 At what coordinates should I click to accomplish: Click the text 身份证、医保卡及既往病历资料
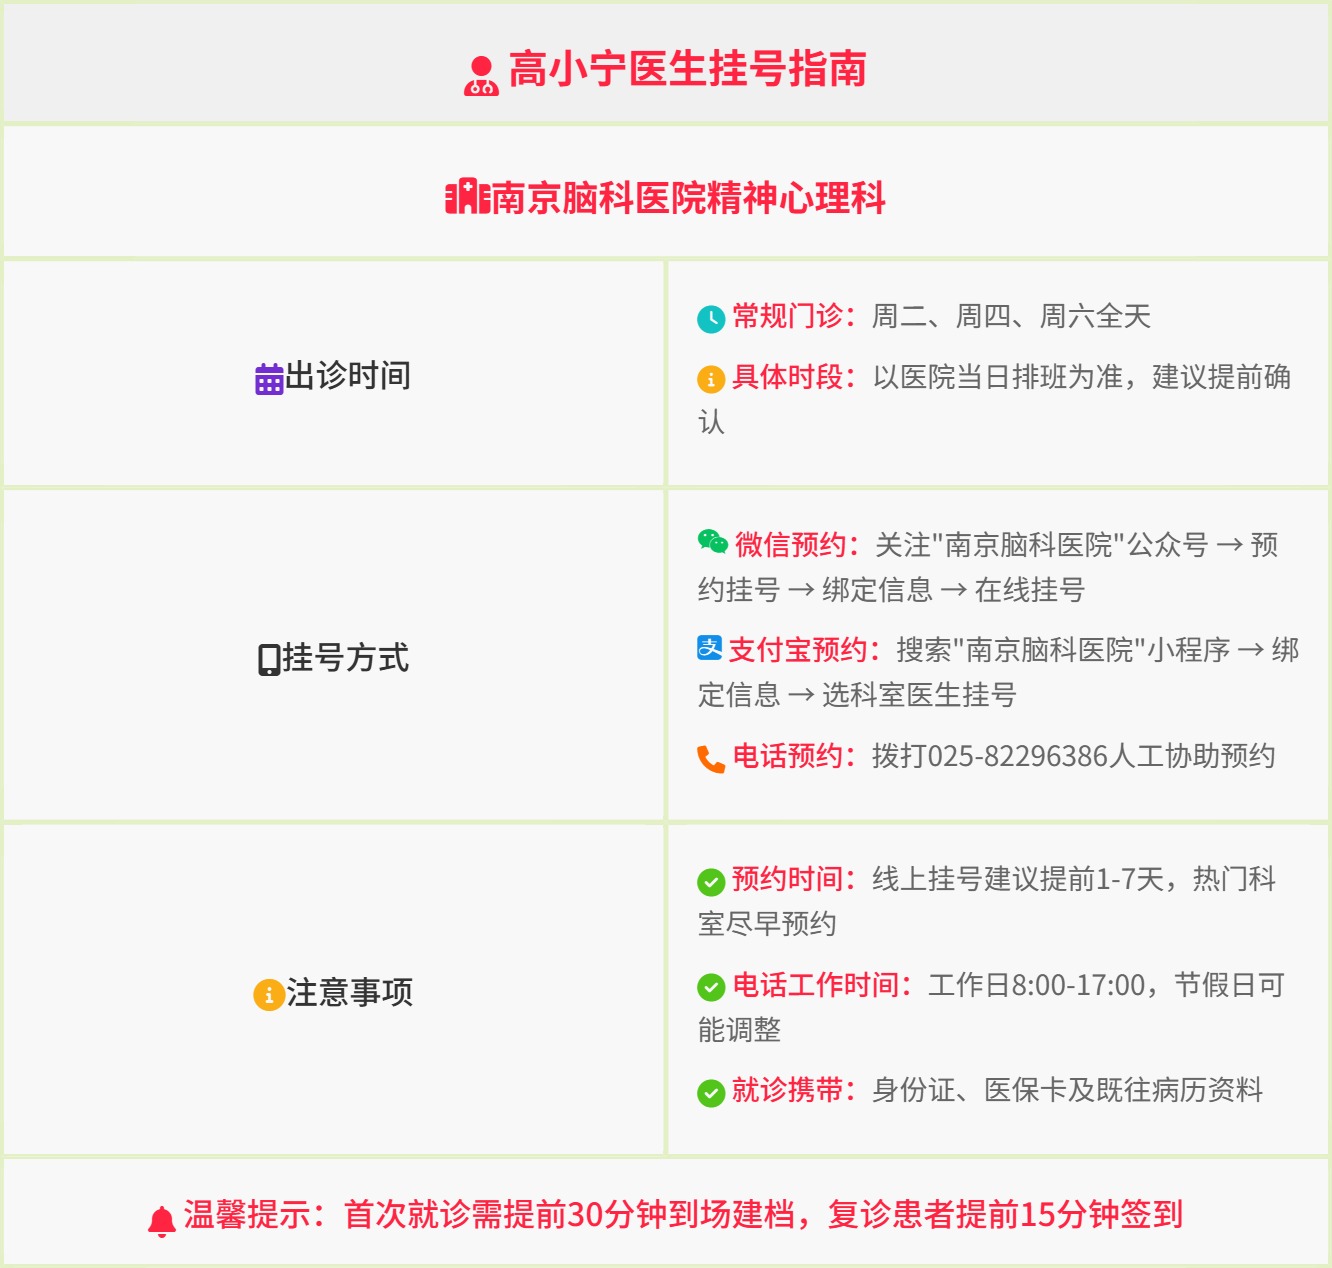click(1068, 1090)
